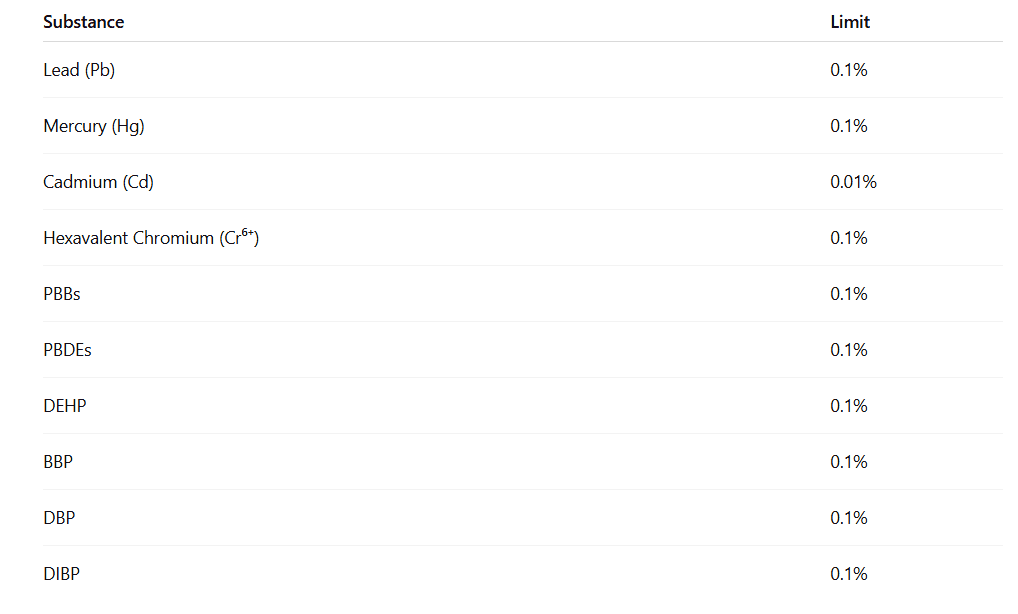Click the Cadmium (Cd) substance cell

[x=98, y=182]
